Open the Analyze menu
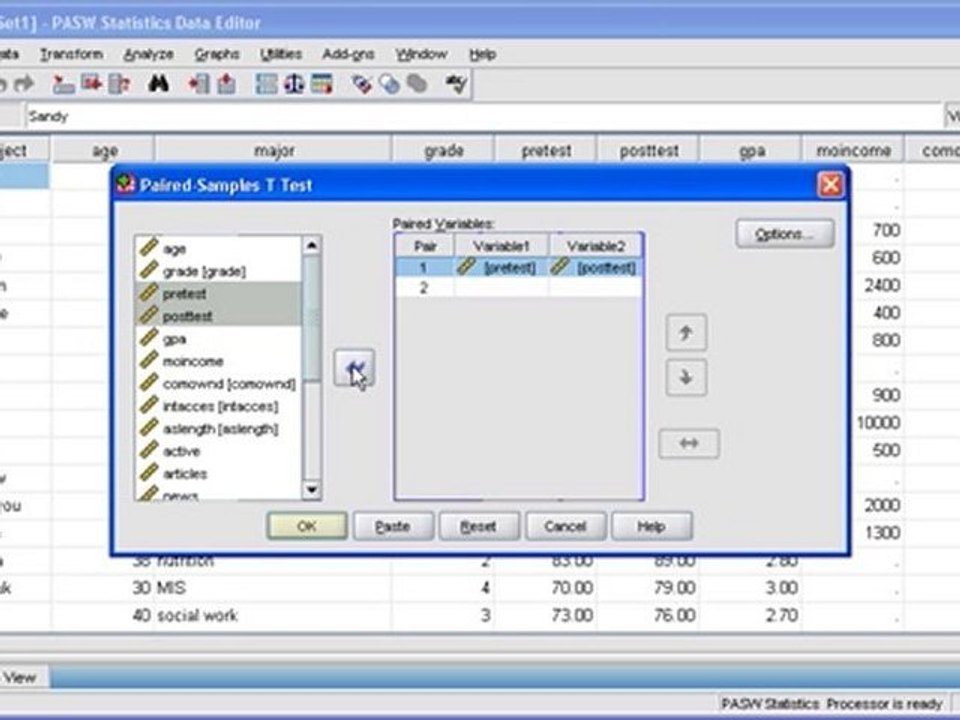 click(x=148, y=54)
